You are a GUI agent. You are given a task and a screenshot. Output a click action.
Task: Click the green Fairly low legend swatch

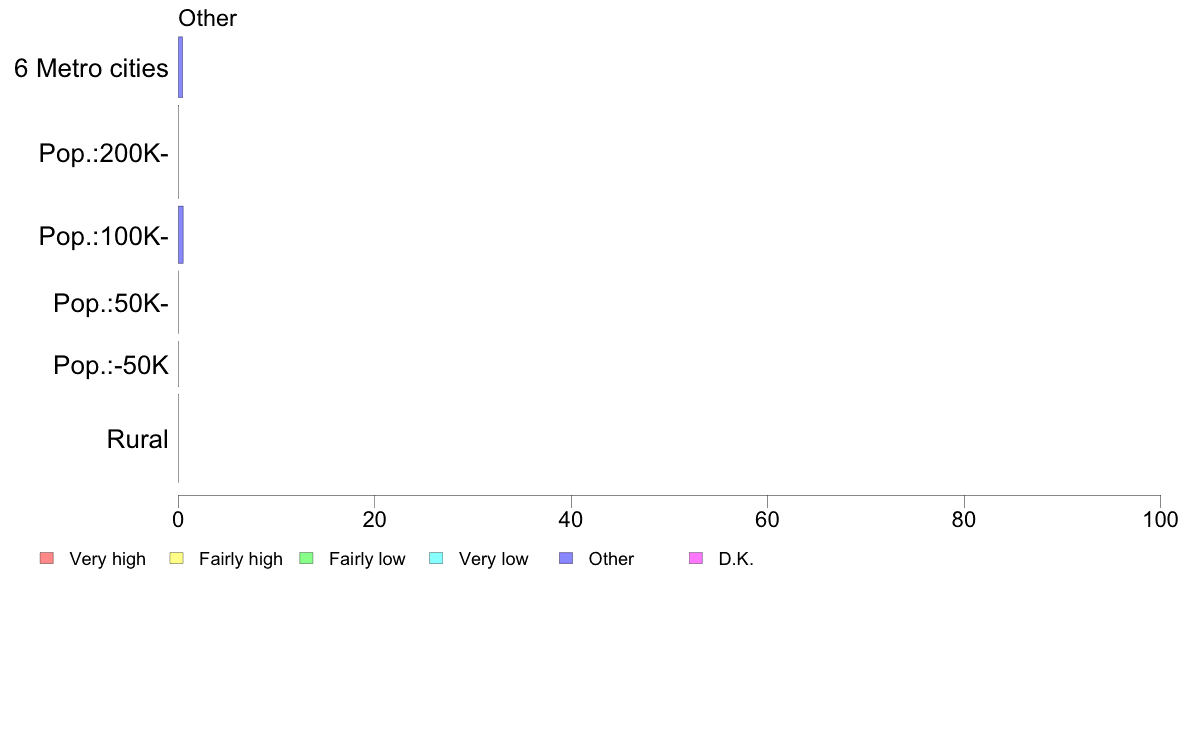coord(306,559)
